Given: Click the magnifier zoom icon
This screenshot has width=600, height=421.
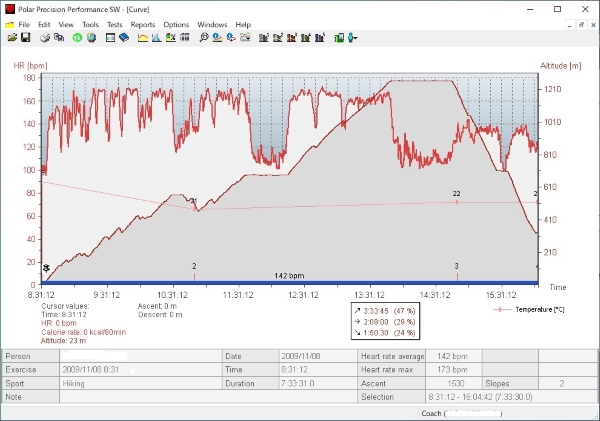Looking at the screenshot, I should click(204, 38).
